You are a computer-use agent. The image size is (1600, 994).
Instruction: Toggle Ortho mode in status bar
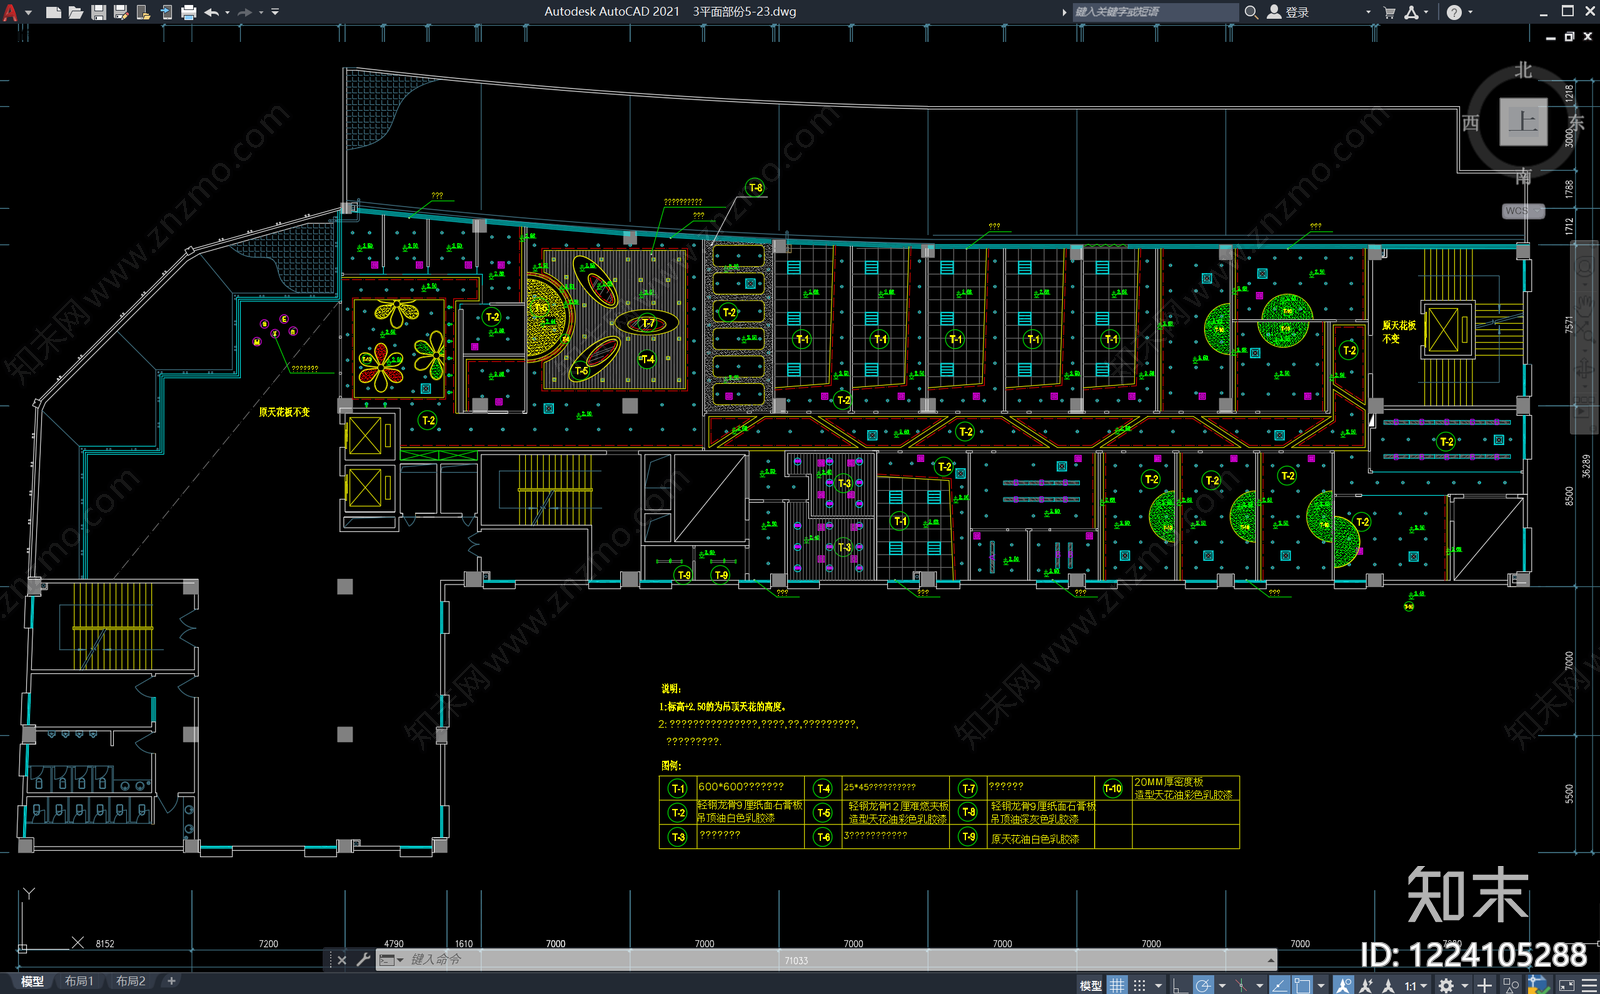1180,986
